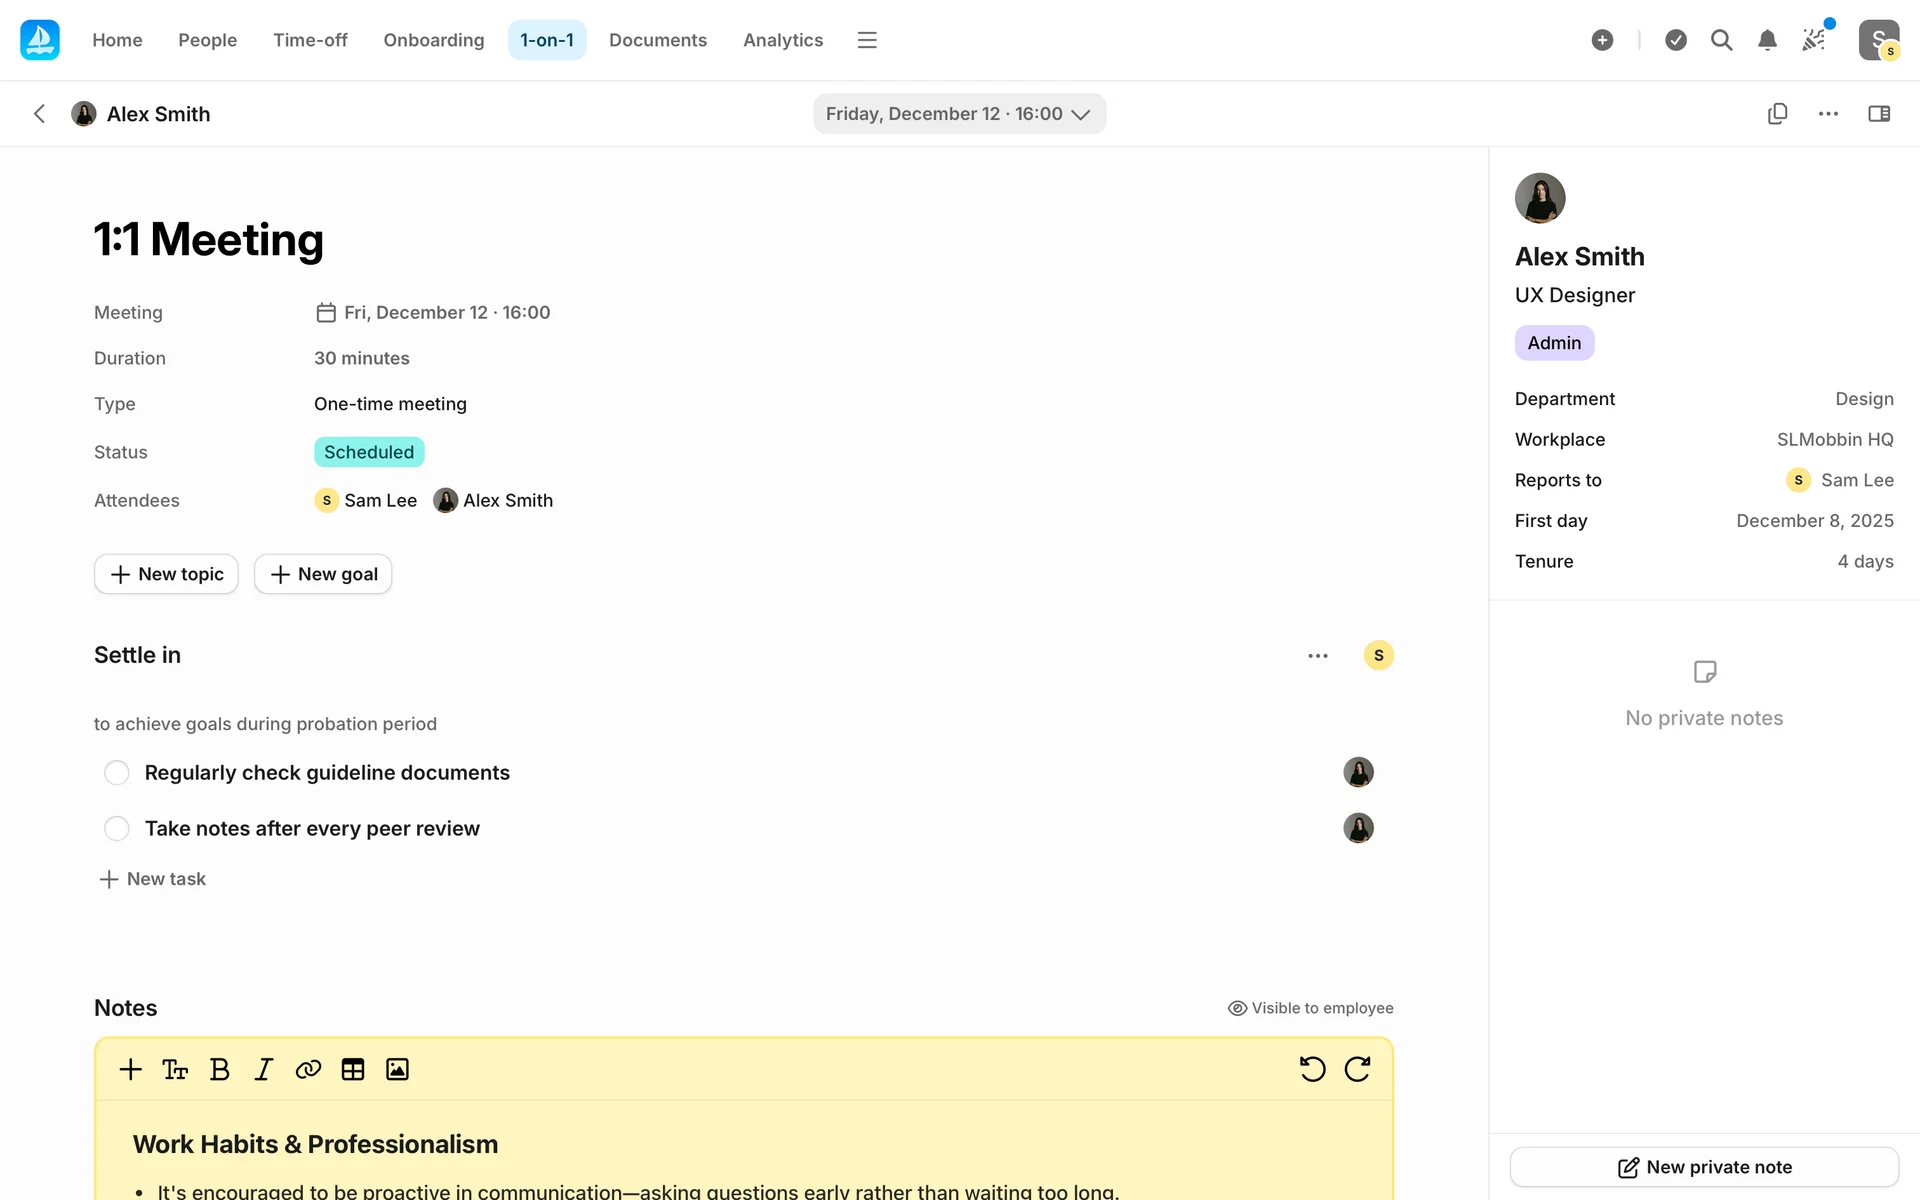Open the Settle in topic options menu
Image resolution: width=1920 pixels, height=1200 pixels.
pyautogui.click(x=1318, y=656)
